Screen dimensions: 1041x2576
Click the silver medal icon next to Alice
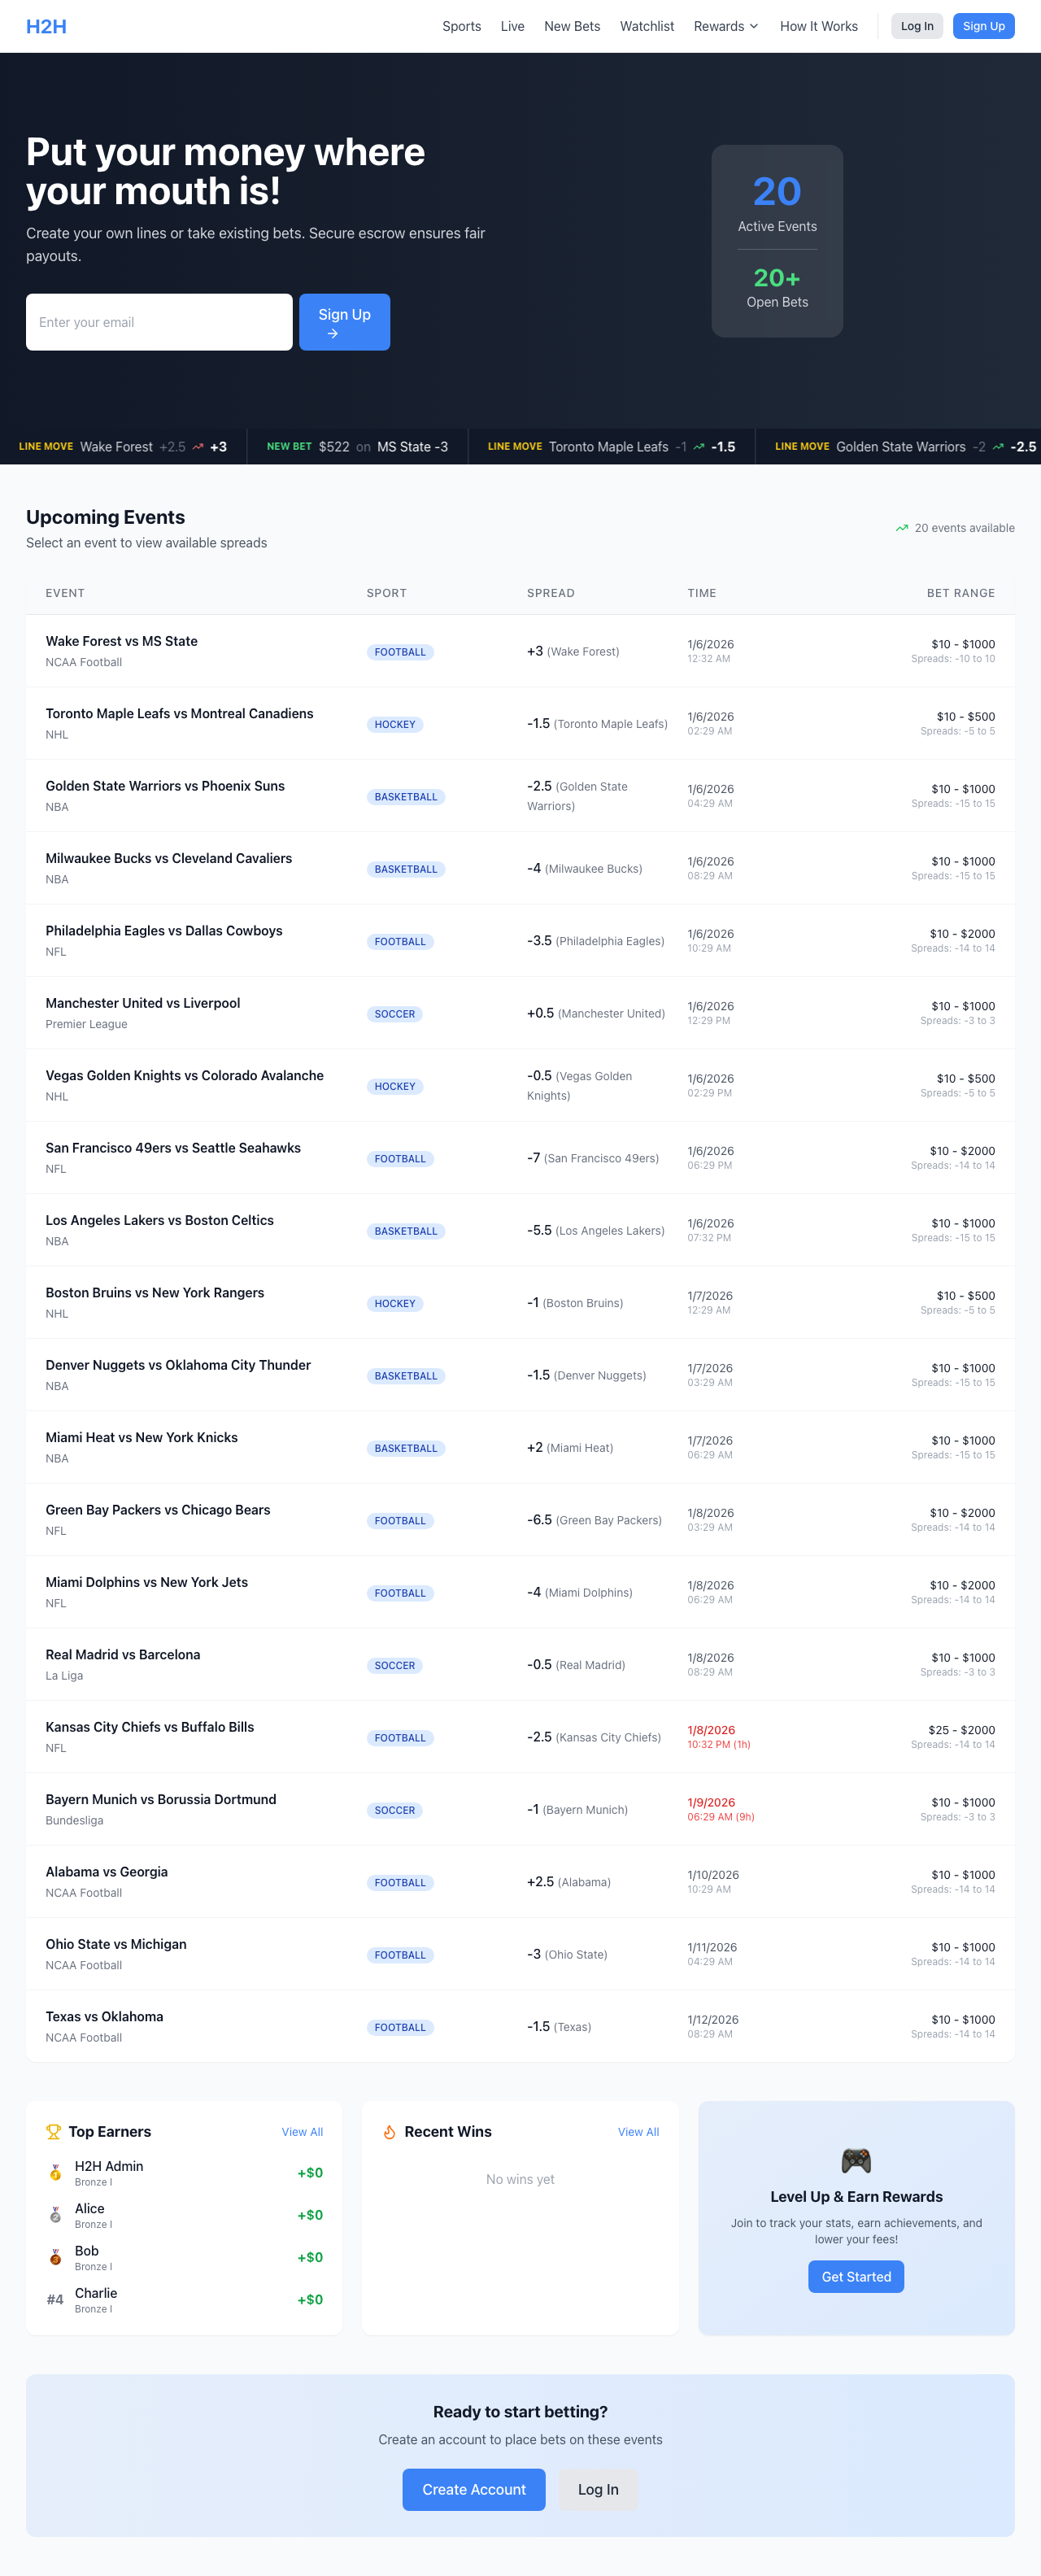(56, 2214)
